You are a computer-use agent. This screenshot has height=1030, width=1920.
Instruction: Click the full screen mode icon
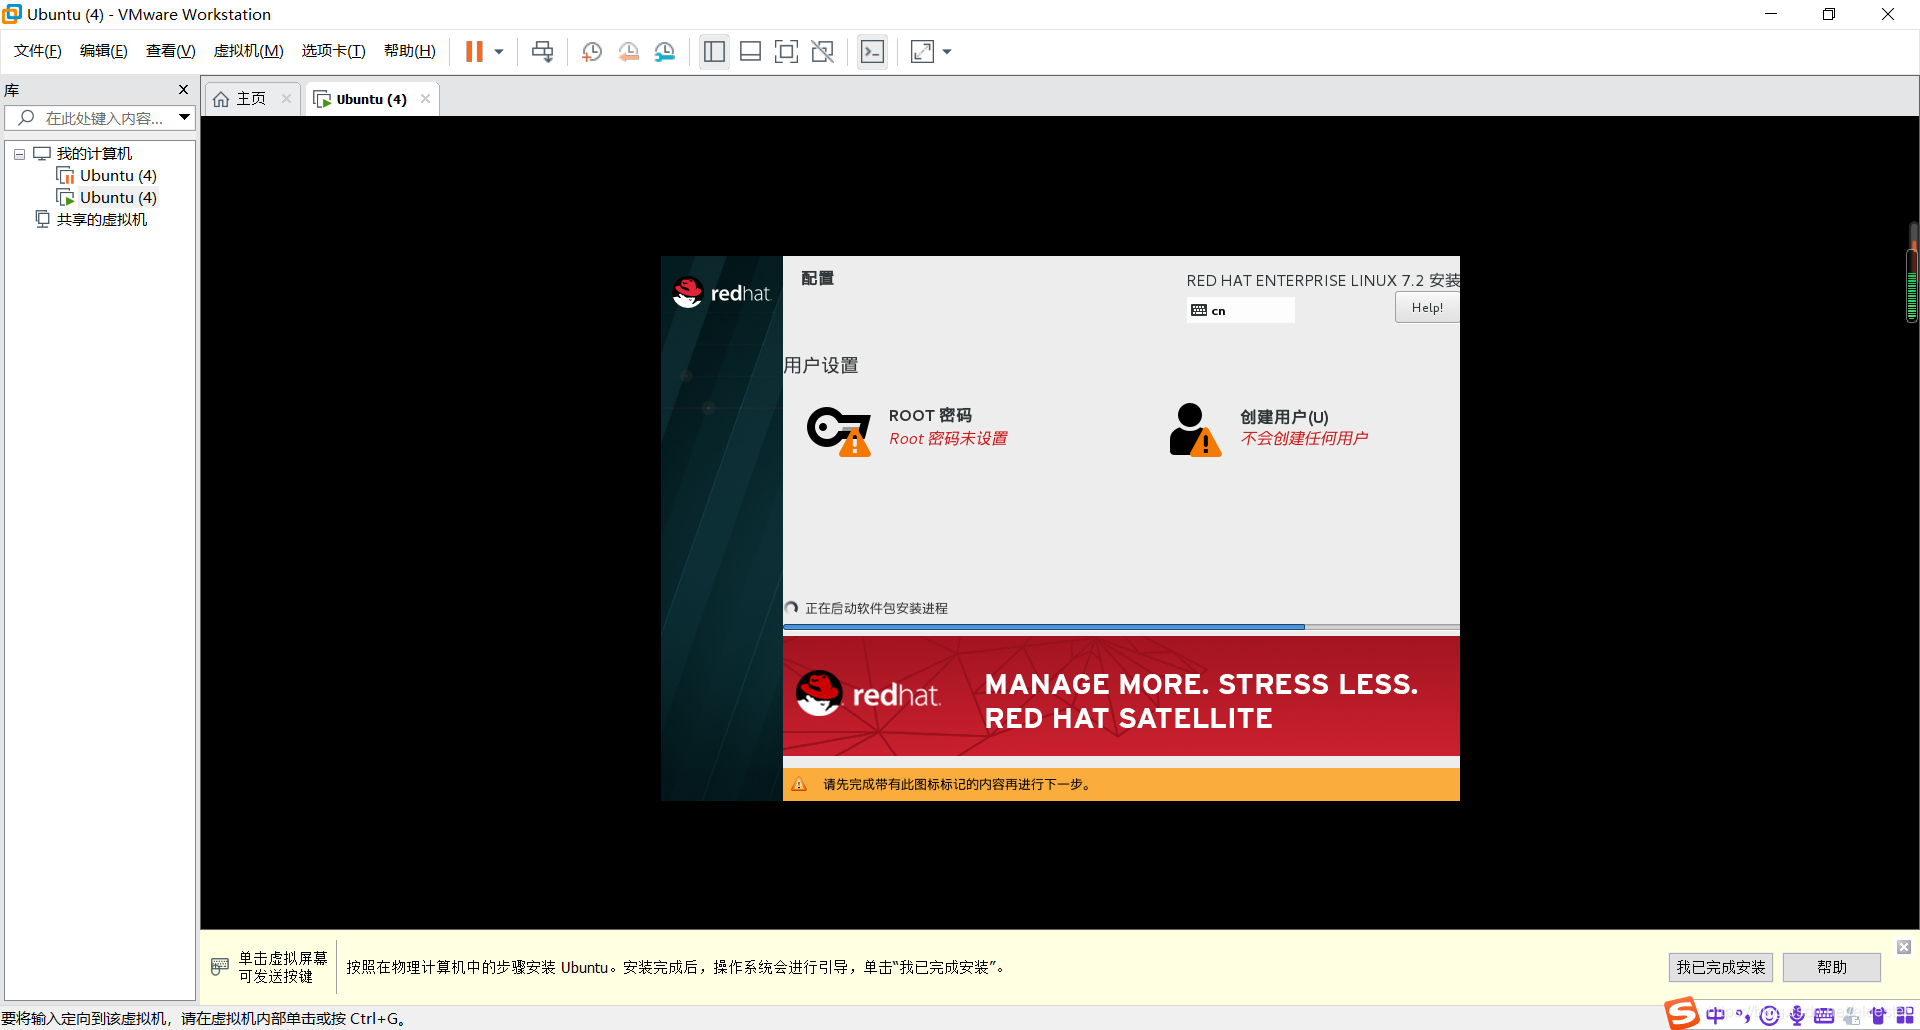787,52
